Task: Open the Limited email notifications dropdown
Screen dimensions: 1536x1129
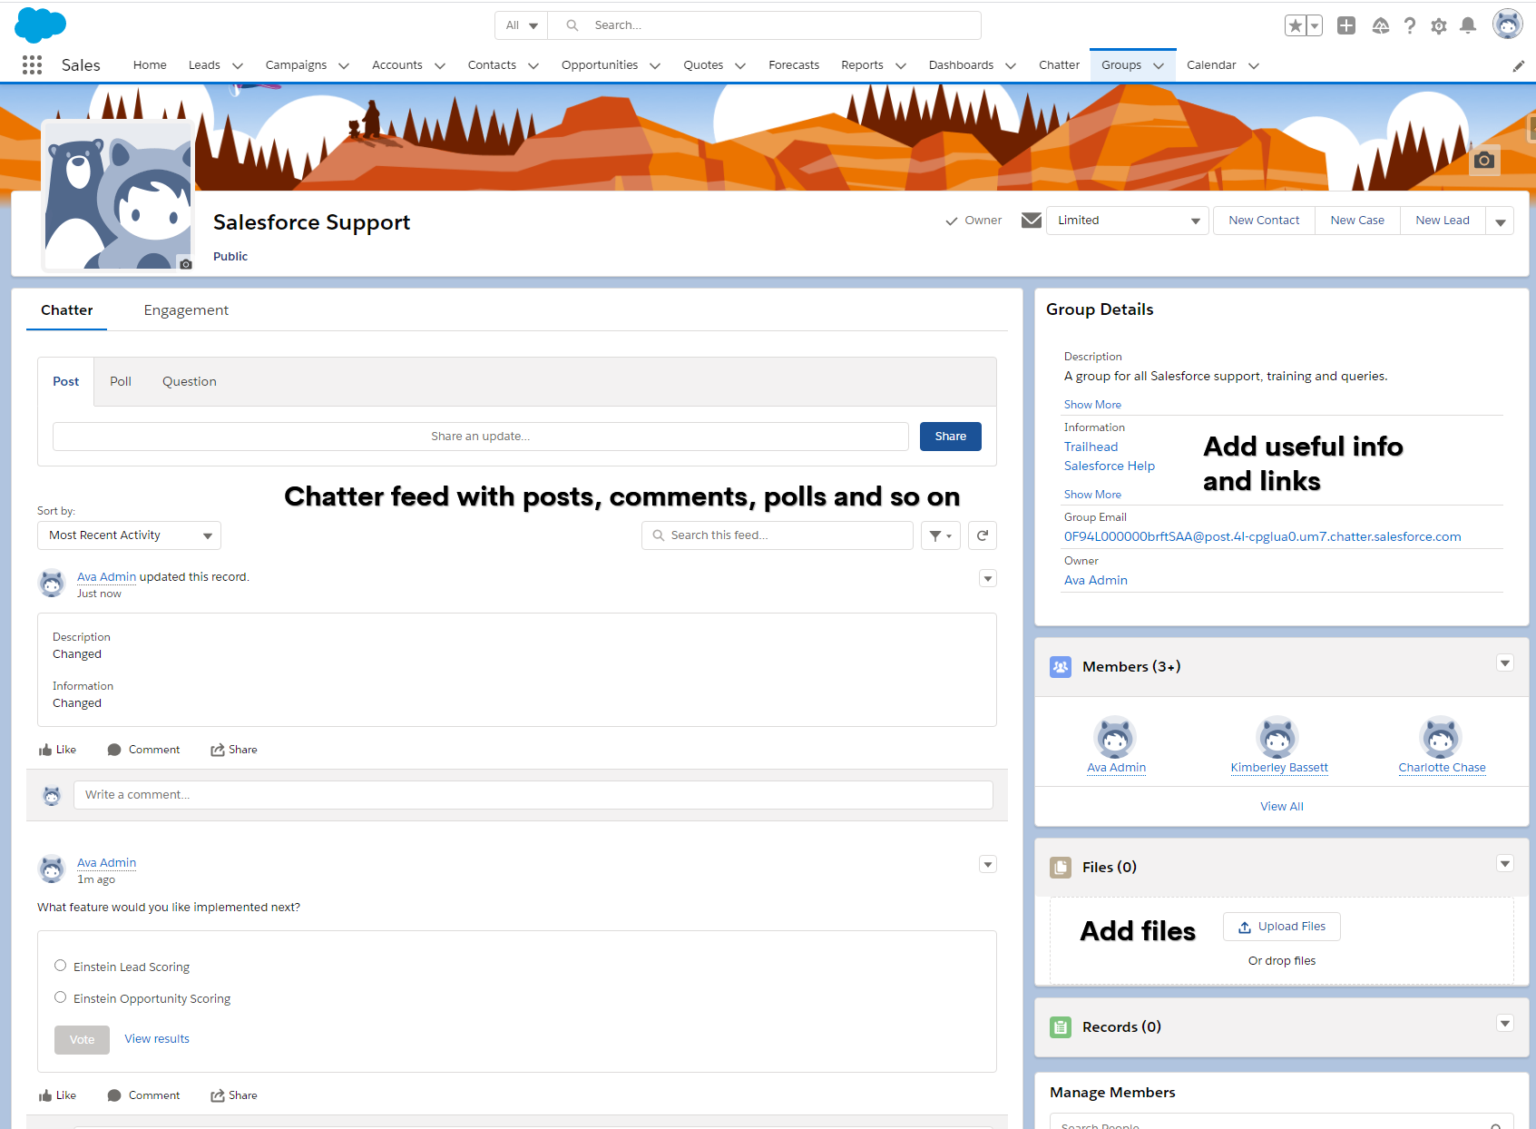Action: click(x=1127, y=220)
